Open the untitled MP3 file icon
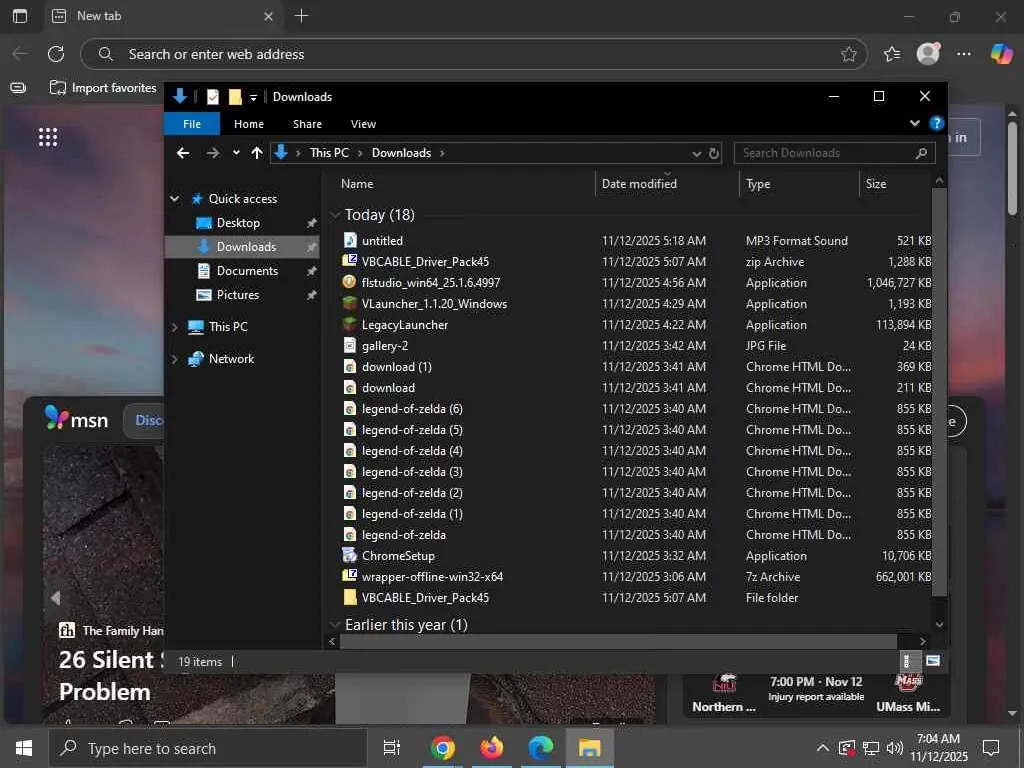Viewport: 1024px width, 768px height. click(350, 240)
